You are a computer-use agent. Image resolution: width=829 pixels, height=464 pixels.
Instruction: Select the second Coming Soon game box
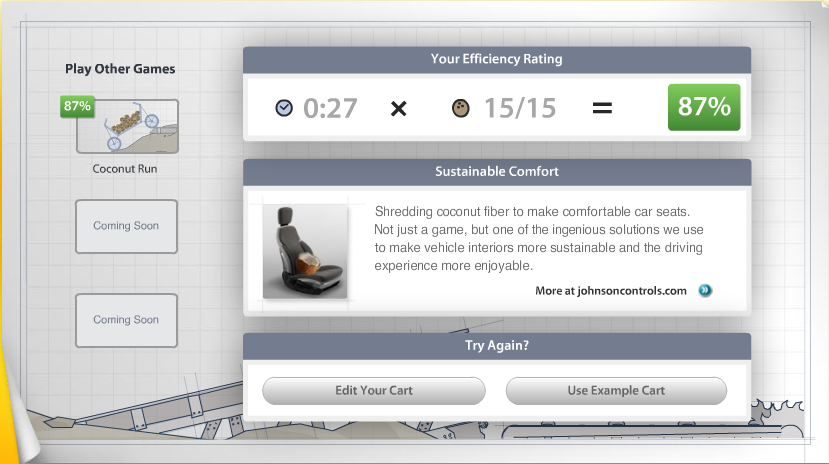[126, 320]
